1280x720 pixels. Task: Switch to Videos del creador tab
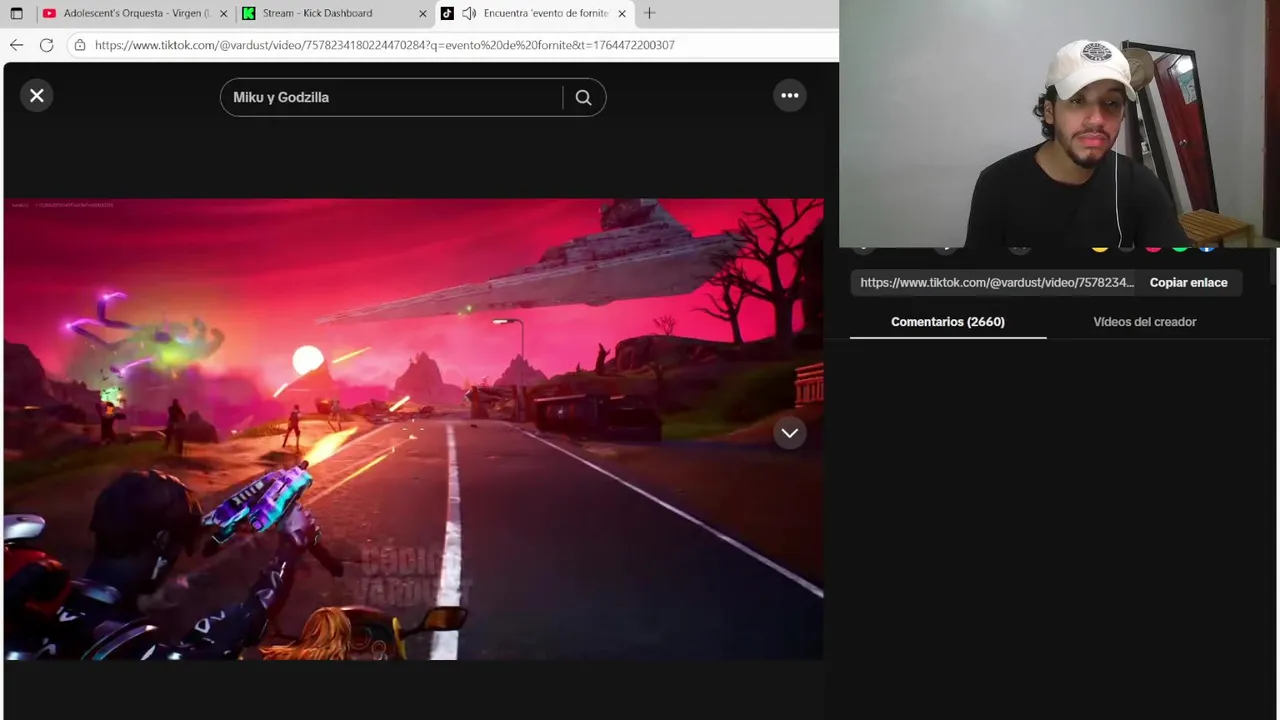click(1145, 322)
